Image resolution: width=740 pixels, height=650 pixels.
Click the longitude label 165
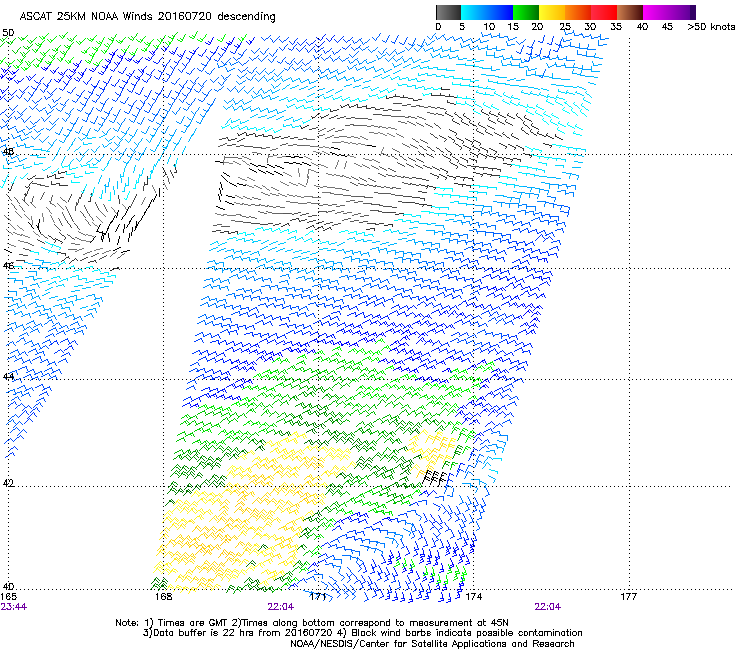tap(8, 597)
